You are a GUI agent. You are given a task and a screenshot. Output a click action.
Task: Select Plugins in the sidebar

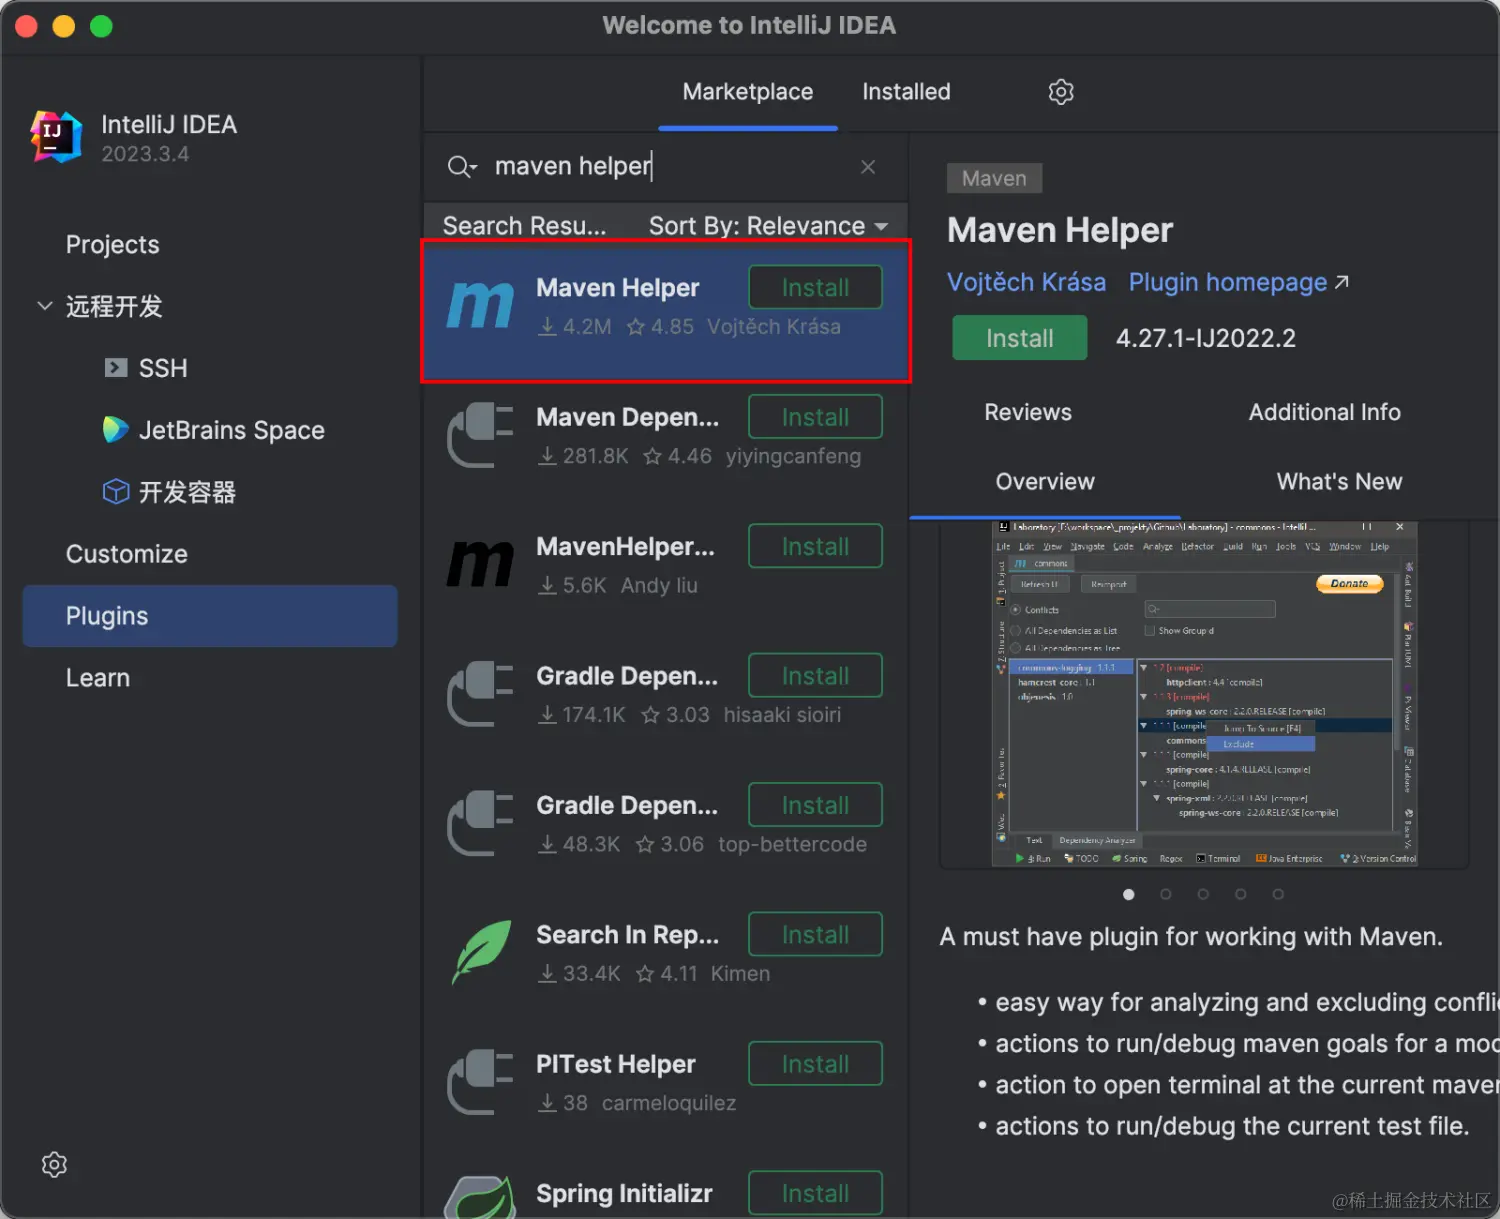point(210,616)
